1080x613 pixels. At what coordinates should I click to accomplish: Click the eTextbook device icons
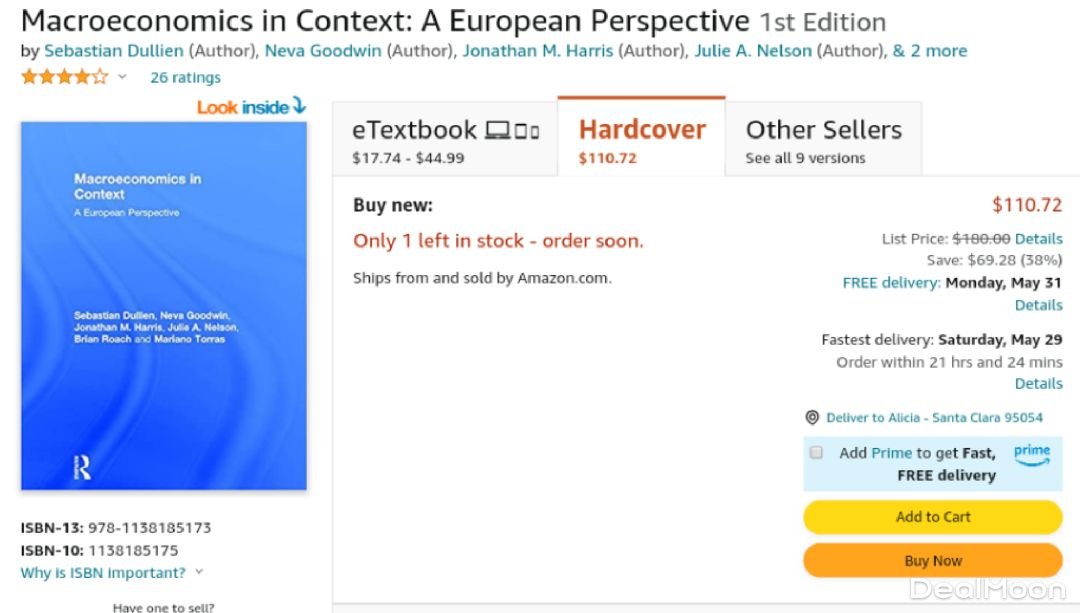pos(512,131)
